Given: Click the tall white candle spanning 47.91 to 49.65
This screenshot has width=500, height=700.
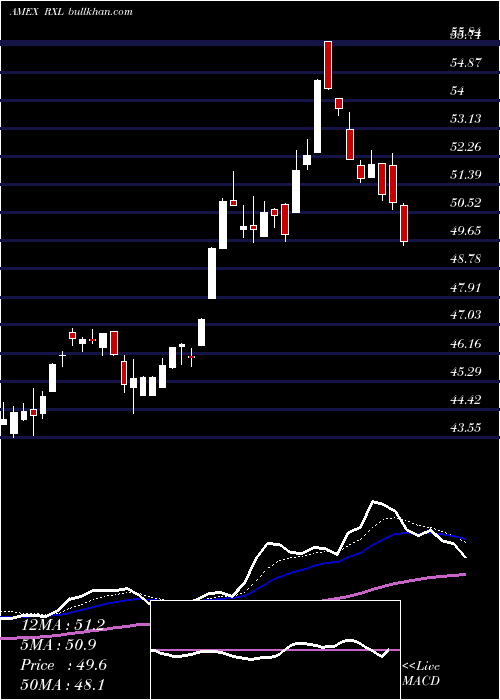Looking at the screenshot, I should tap(212, 273).
